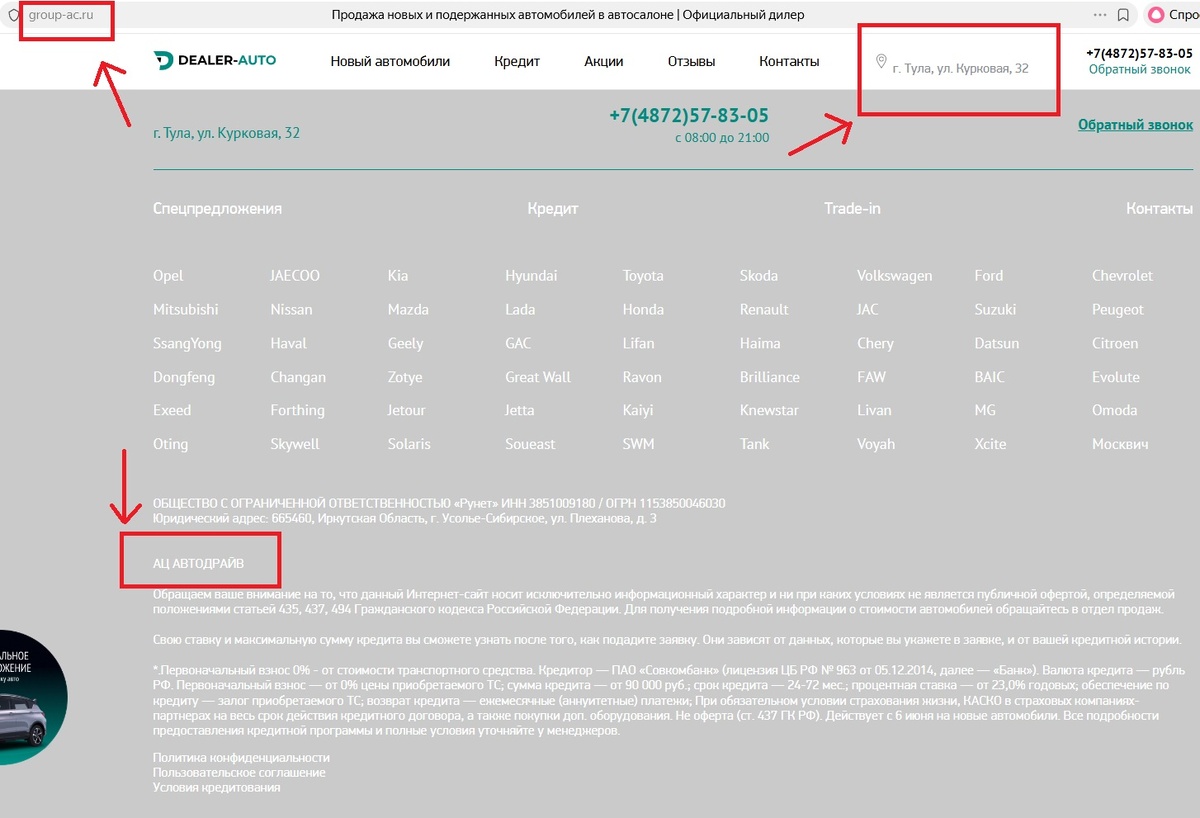
Task: Click the underlined Обратный звонок link in footer
Action: coord(1136,125)
